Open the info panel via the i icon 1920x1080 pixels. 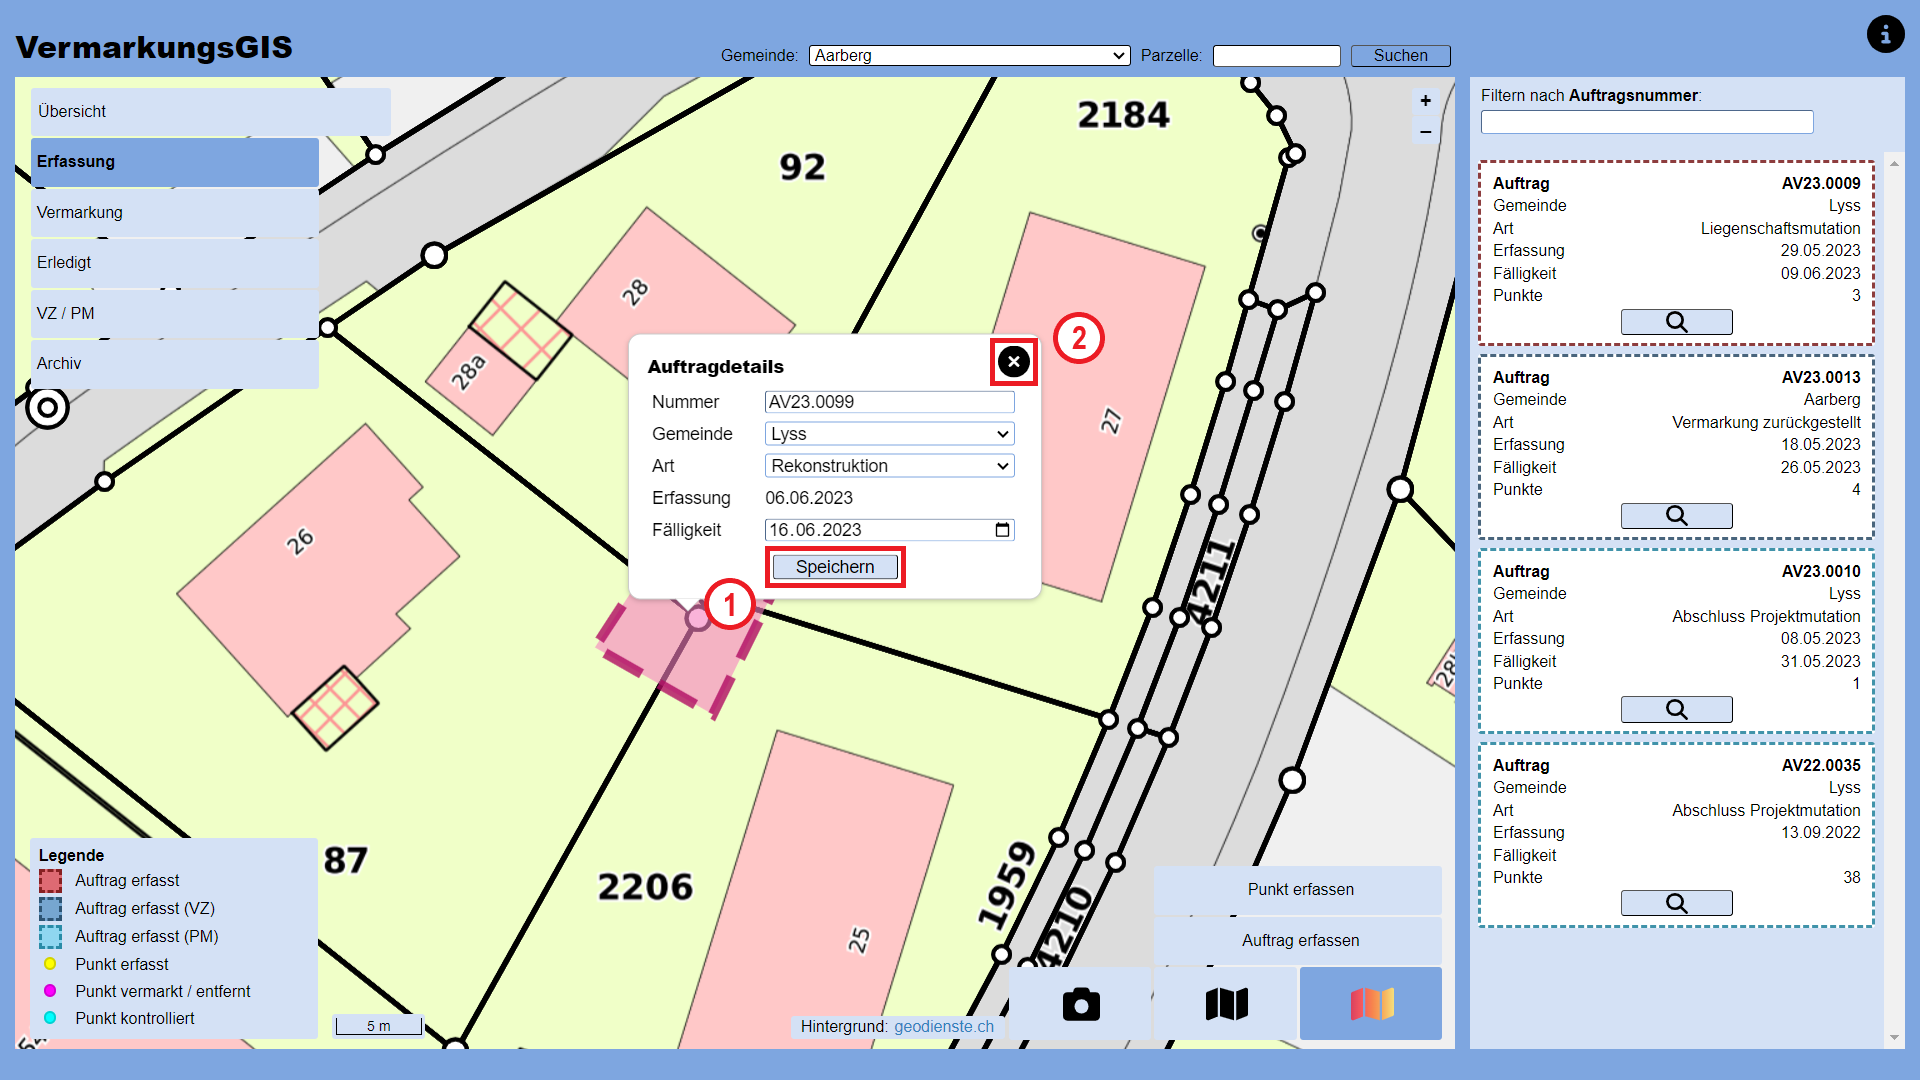pos(1886,34)
